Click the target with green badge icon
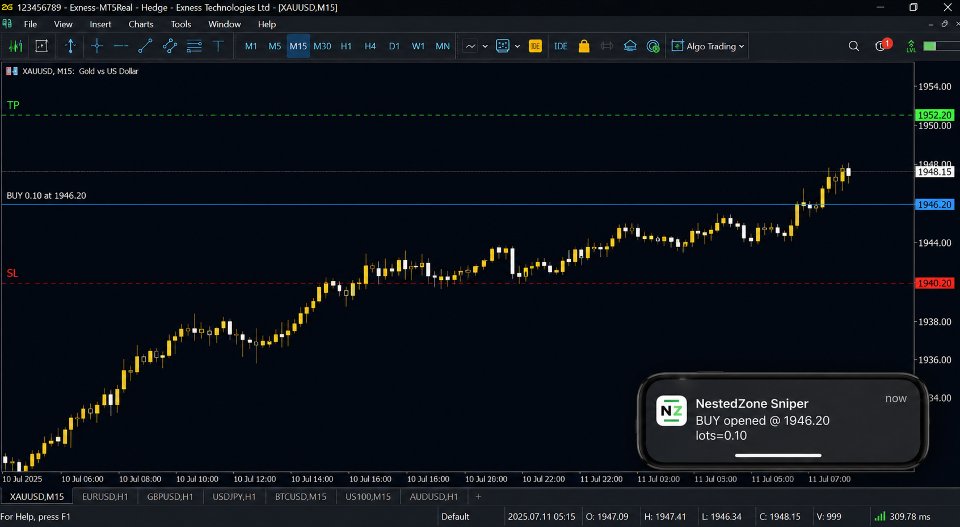 (x=653, y=46)
